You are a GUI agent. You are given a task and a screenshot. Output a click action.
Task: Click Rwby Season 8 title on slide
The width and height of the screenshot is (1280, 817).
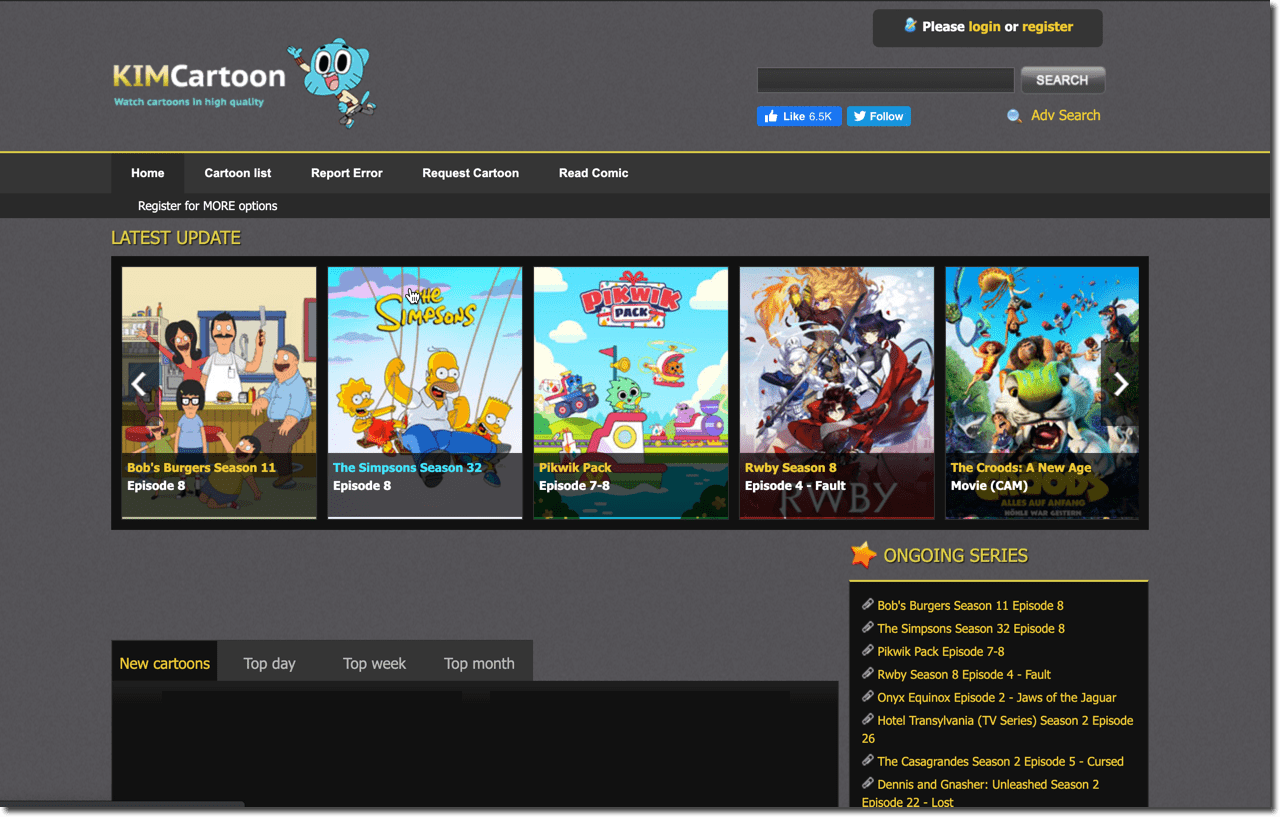[791, 468]
